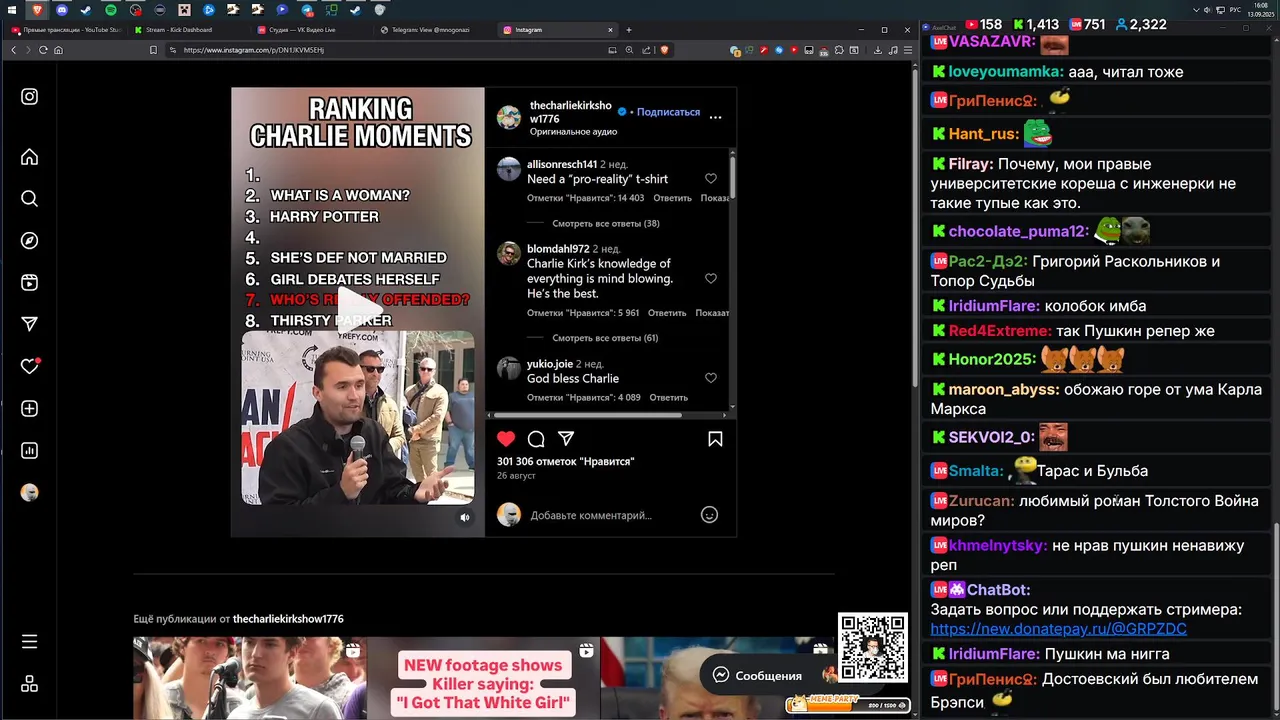Click the comment input field

pos(610,515)
